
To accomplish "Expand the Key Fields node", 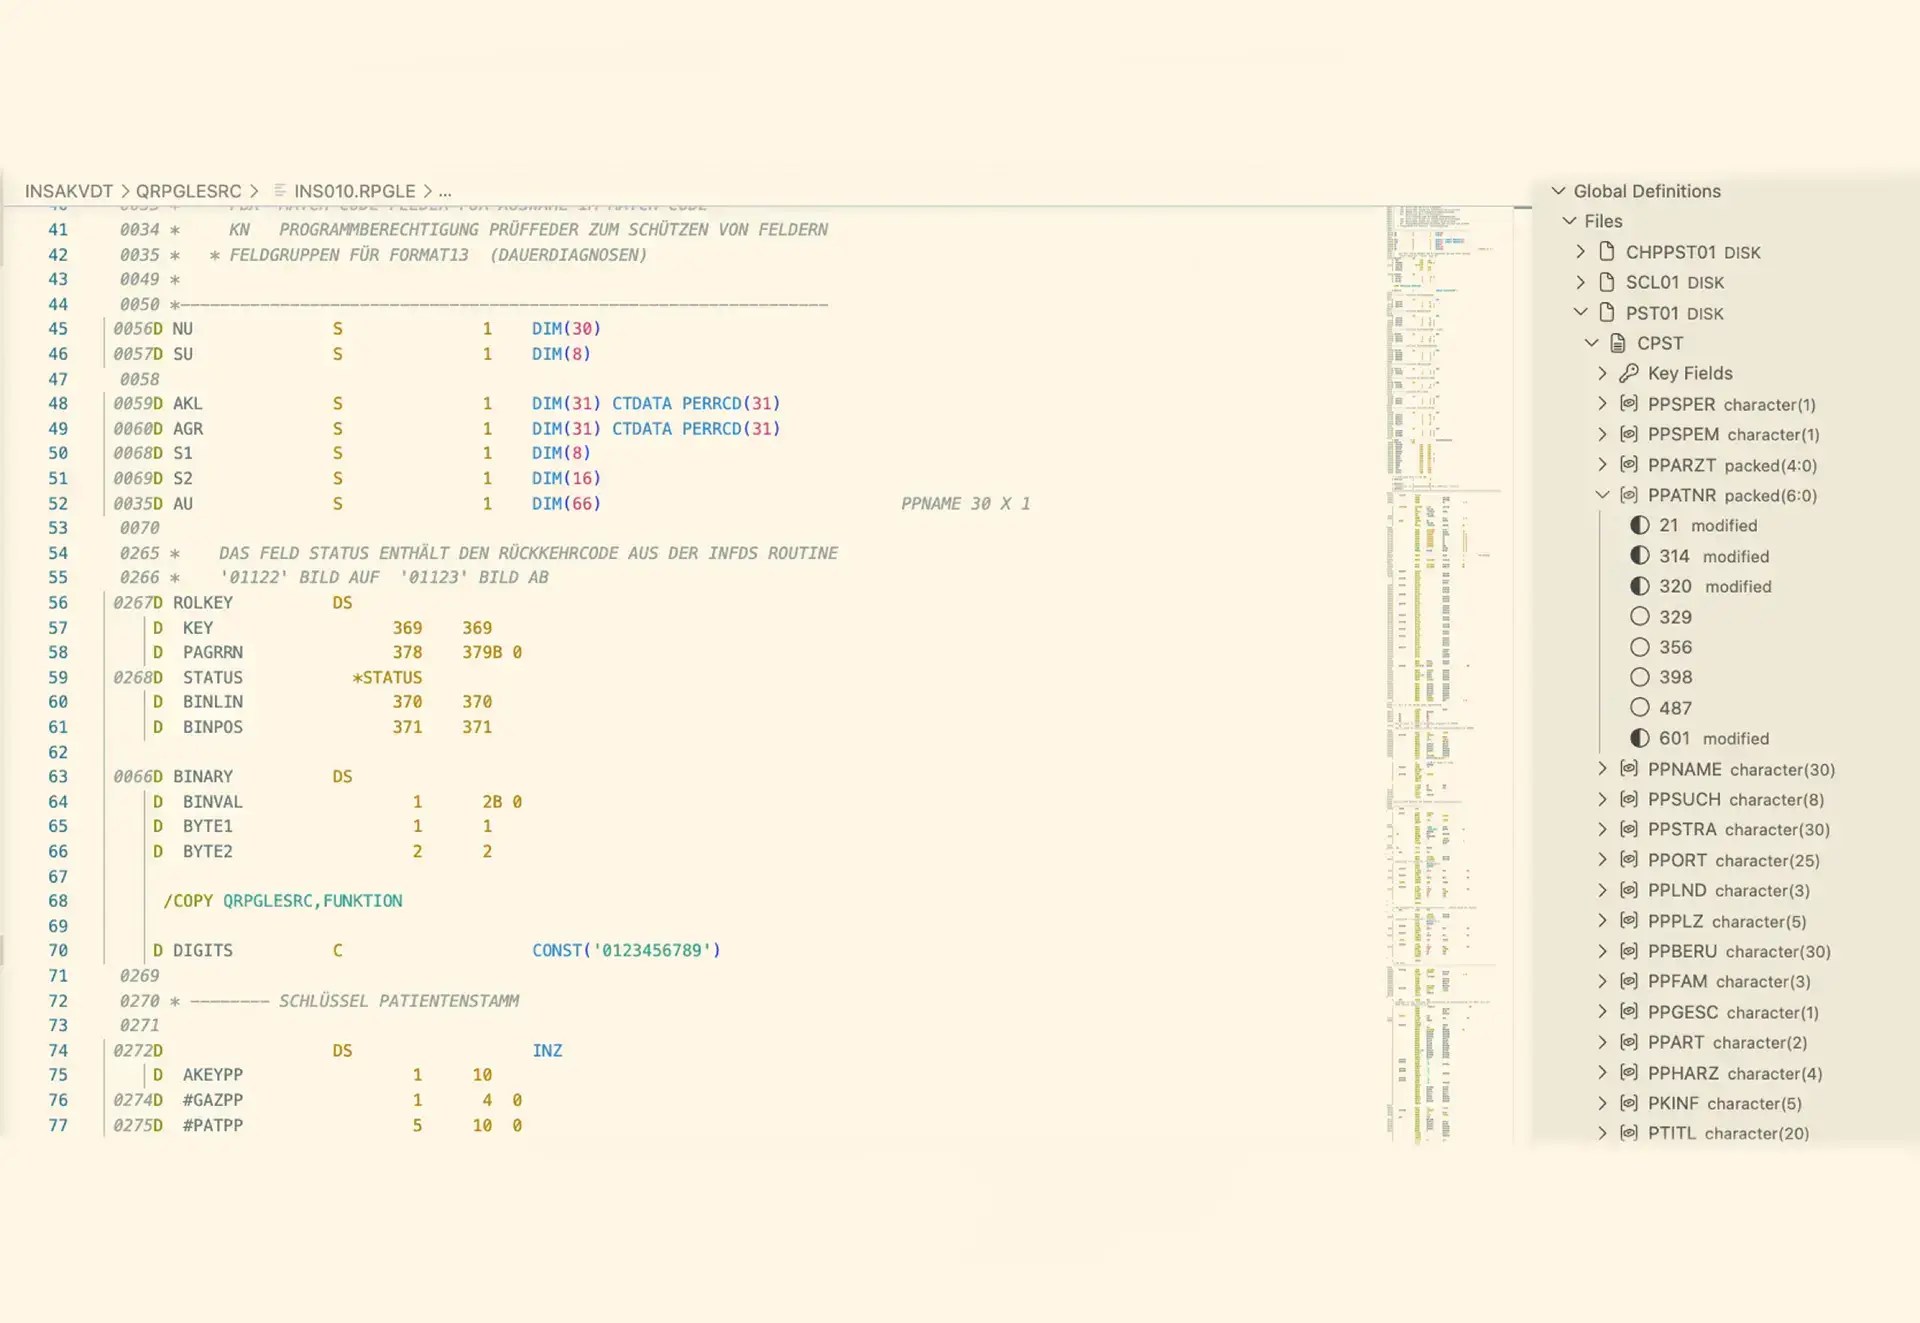I will (x=1602, y=373).
